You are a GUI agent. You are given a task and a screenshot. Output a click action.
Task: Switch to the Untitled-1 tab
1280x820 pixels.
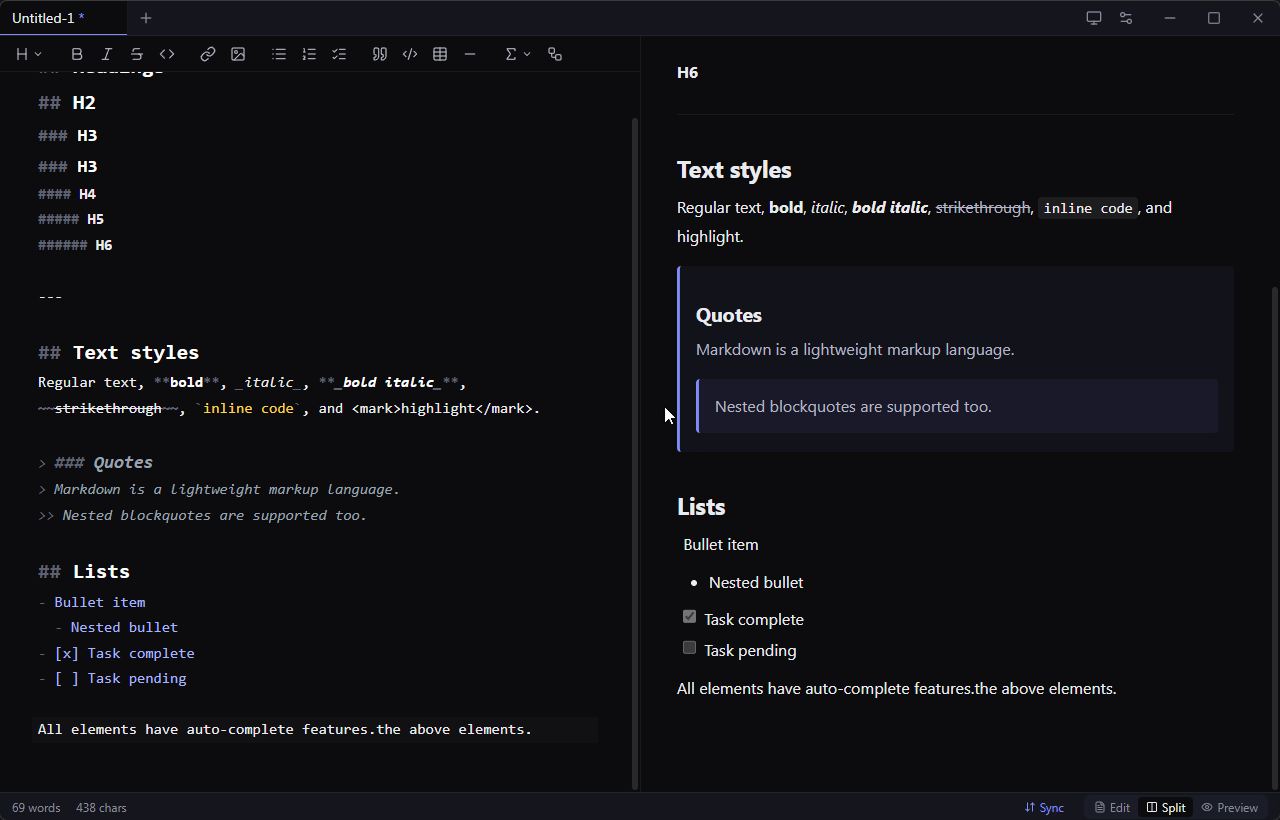click(x=63, y=18)
